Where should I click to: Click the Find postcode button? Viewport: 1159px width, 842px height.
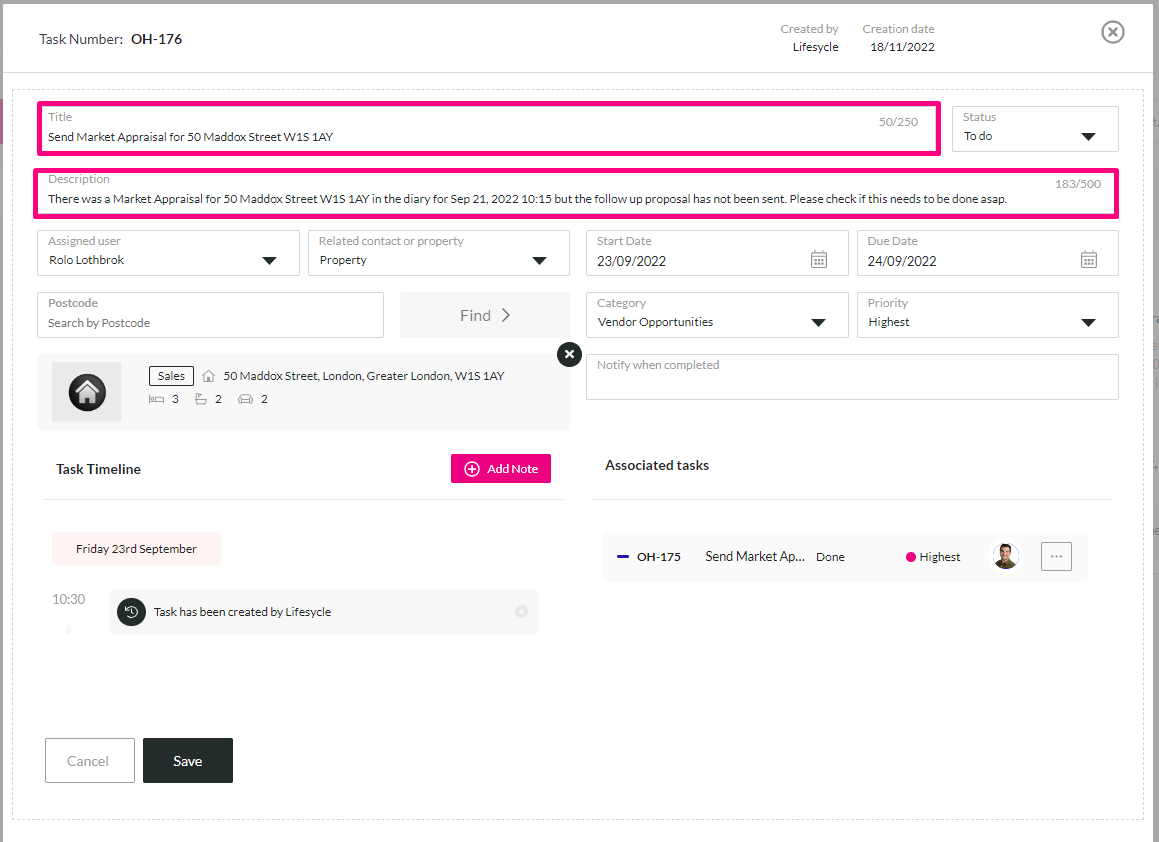pyautogui.click(x=485, y=315)
